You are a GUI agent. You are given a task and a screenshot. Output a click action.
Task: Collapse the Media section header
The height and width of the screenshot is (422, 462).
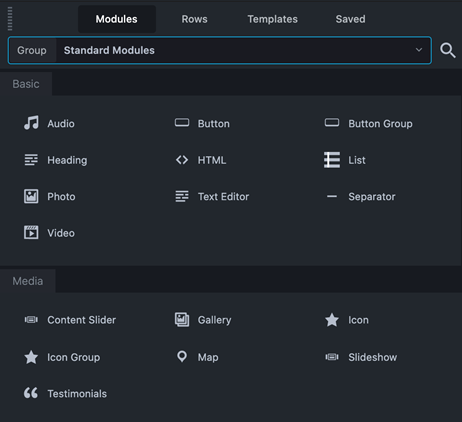[28, 281]
